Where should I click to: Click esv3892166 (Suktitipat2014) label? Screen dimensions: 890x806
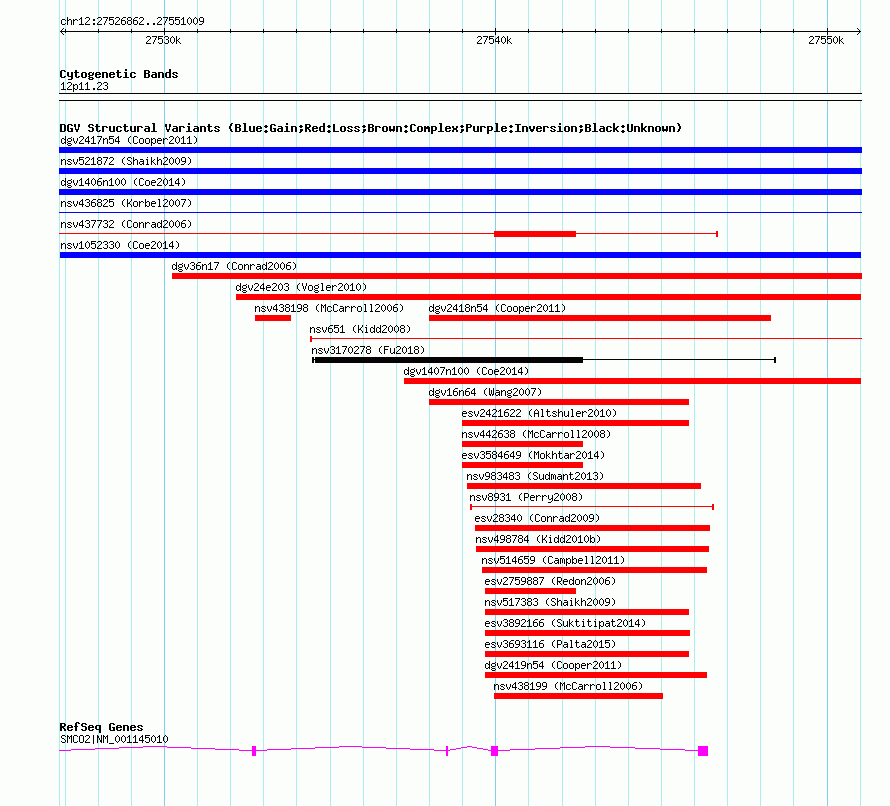pyautogui.click(x=565, y=623)
